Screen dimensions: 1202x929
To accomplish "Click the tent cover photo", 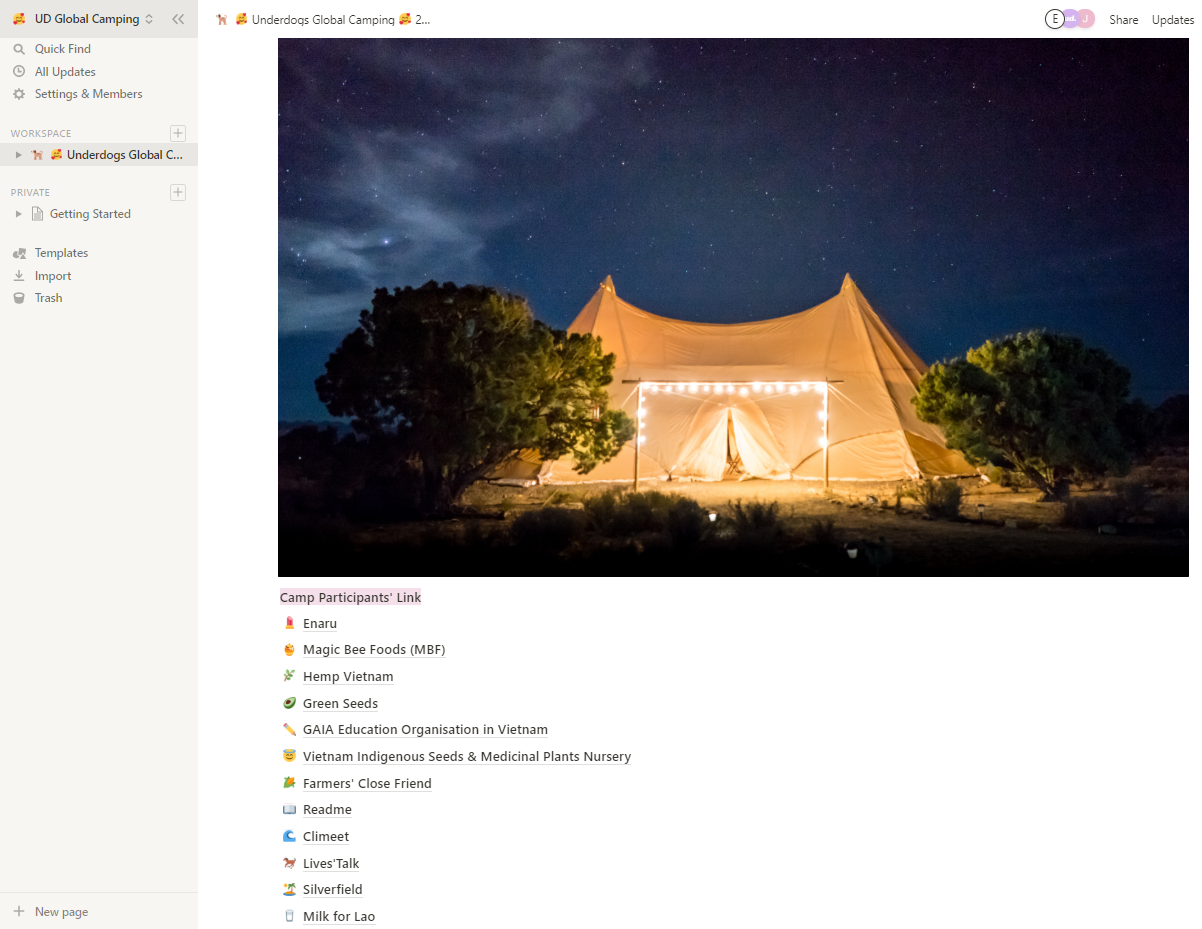I will point(733,307).
